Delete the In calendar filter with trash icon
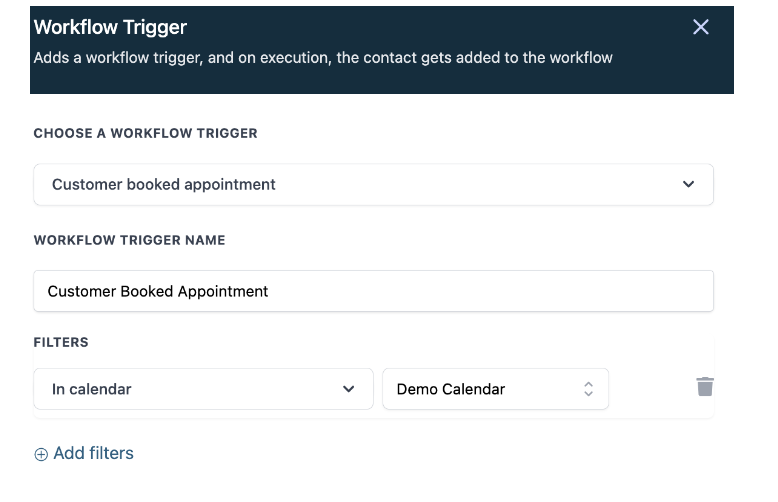 tap(705, 387)
